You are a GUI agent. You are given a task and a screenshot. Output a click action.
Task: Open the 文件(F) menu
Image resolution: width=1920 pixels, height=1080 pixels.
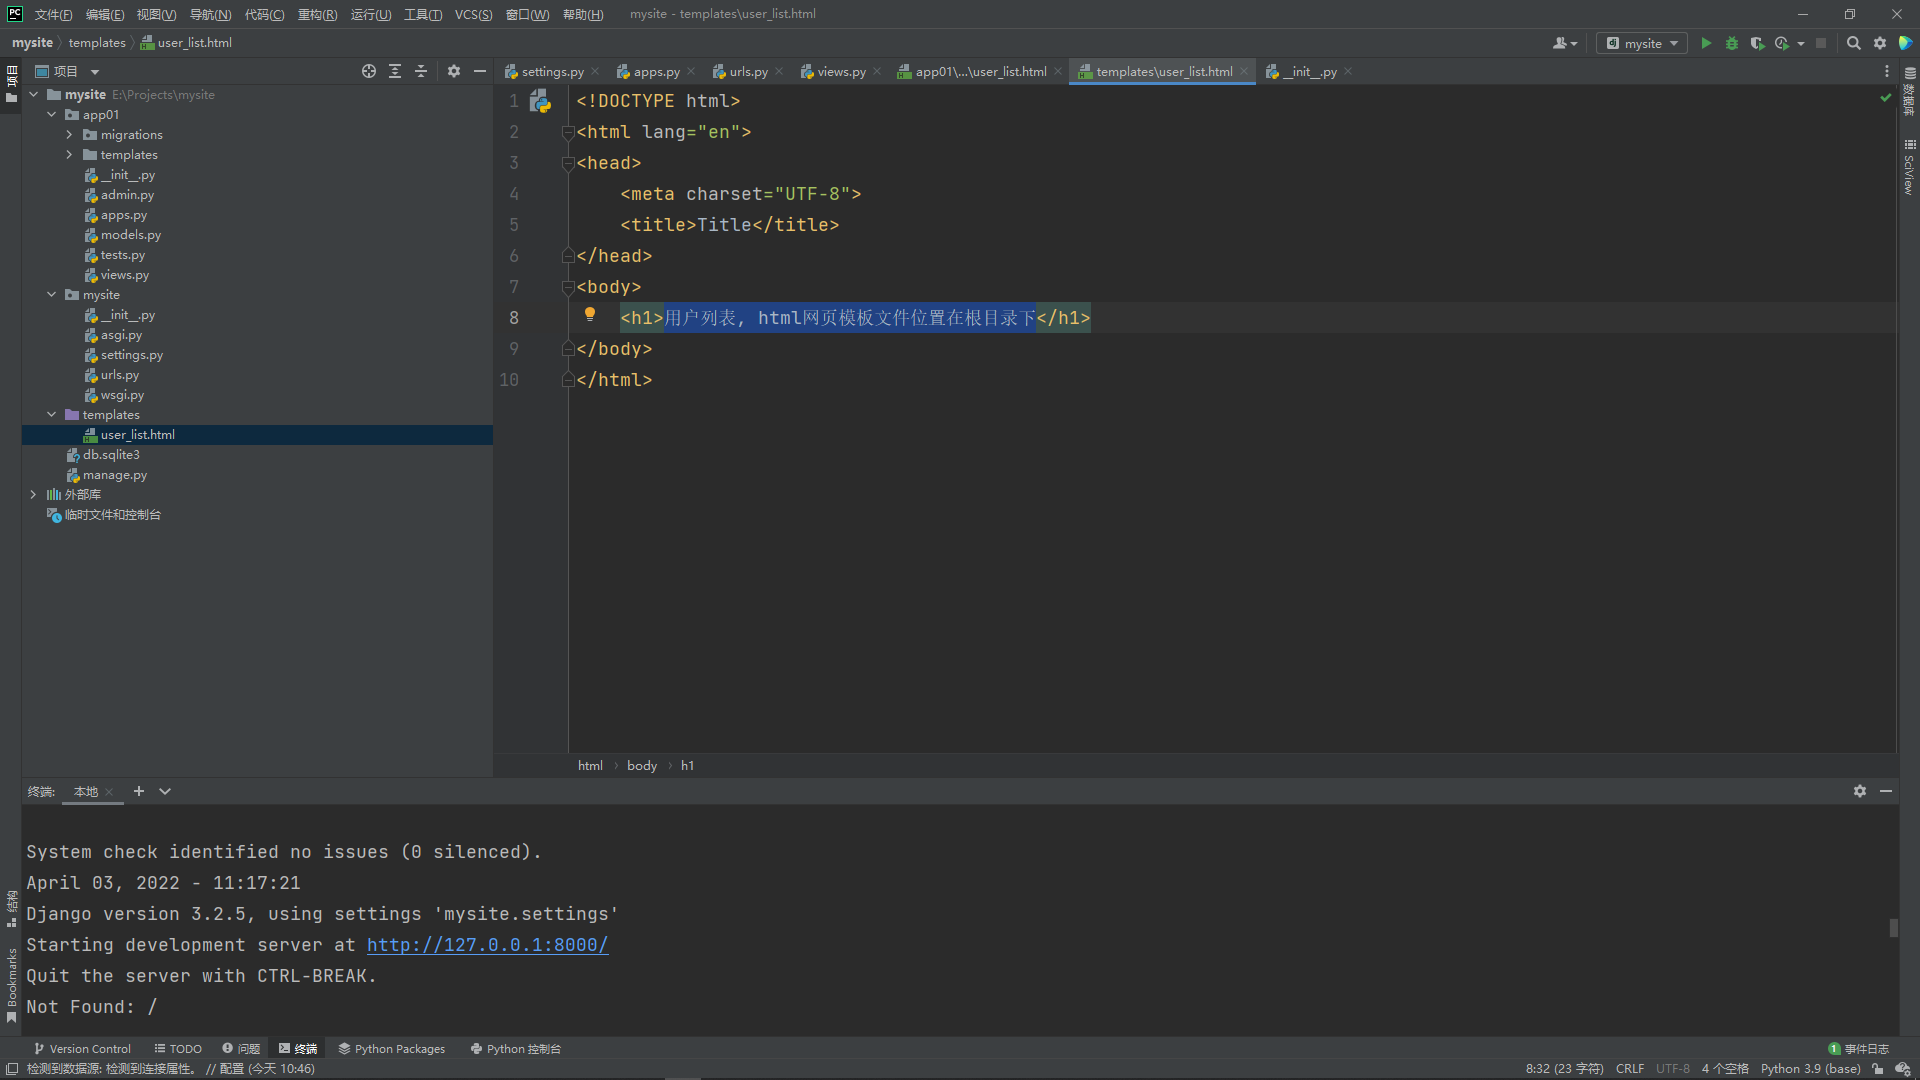click(53, 14)
